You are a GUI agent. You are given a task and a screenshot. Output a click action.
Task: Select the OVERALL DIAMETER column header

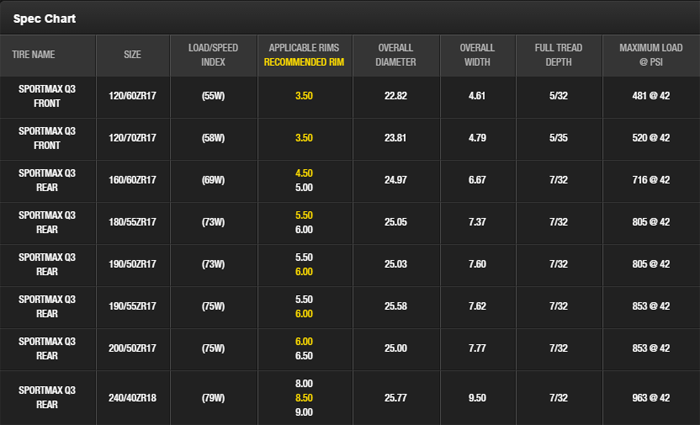coord(396,55)
